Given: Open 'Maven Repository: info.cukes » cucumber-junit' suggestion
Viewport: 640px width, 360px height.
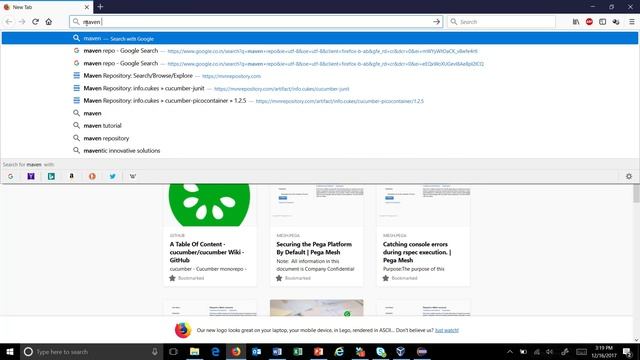Looking at the screenshot, I should tap(320, 88).
